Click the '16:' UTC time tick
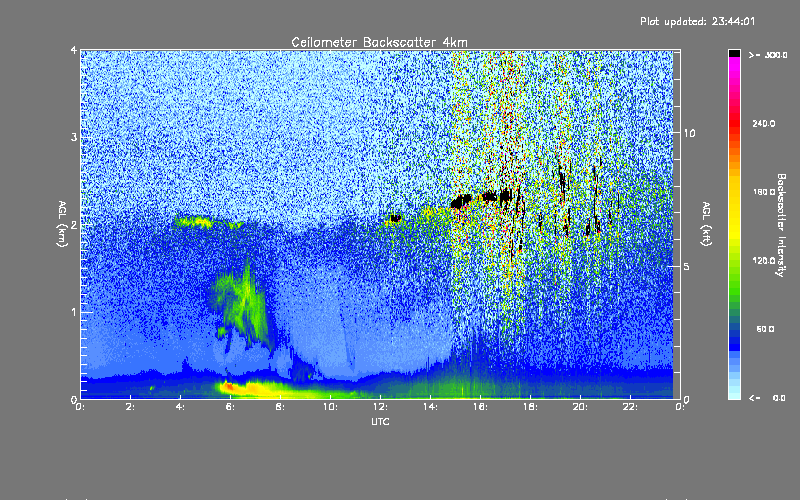Screen dimensions: 800x500 click(480, 407)
